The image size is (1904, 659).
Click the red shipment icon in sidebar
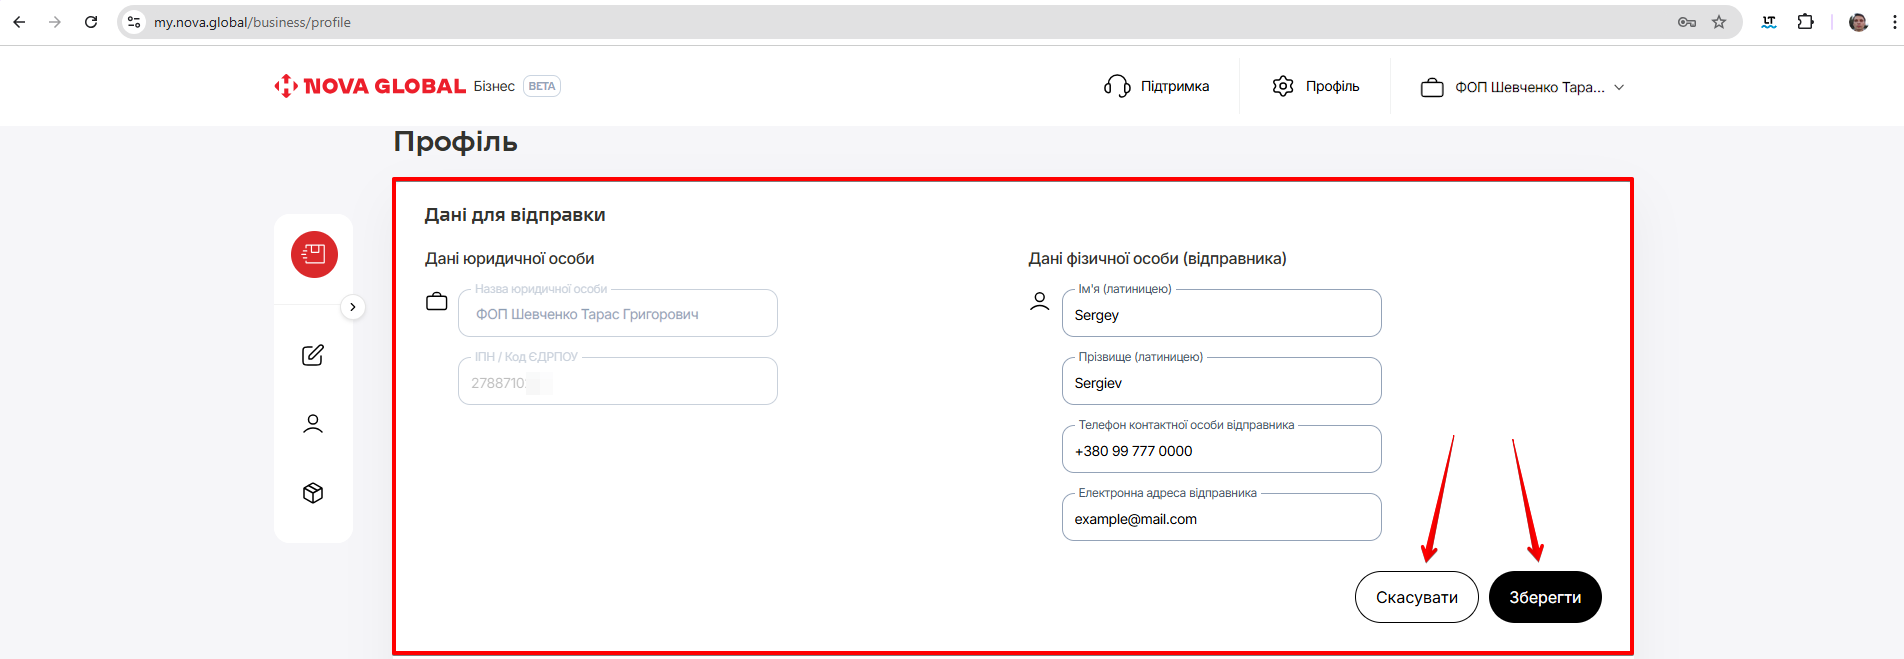(314, 254)
